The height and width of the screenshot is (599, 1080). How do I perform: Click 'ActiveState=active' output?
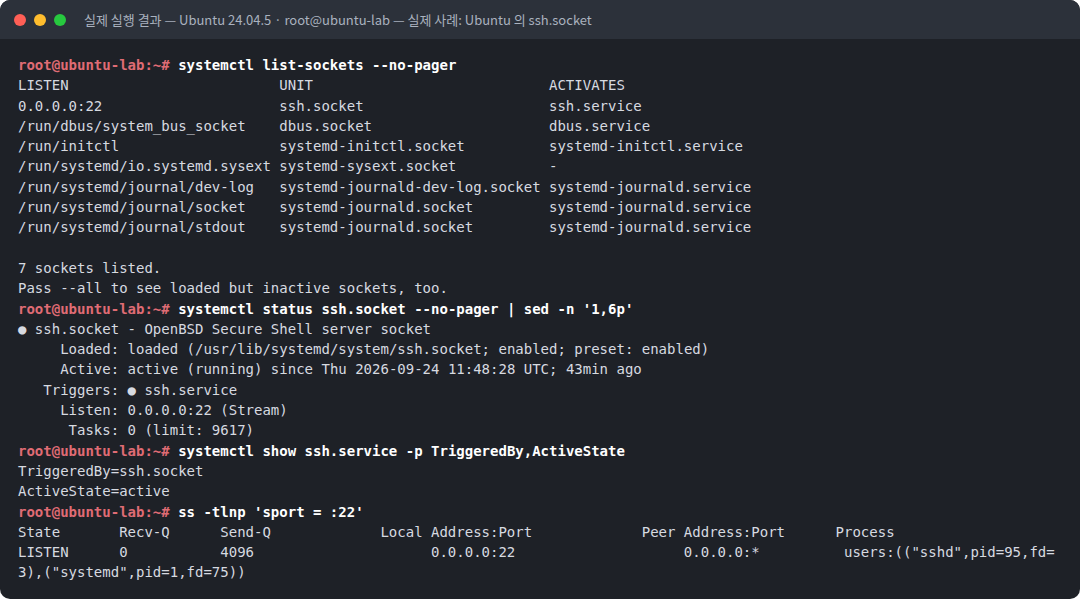[94, 491]
